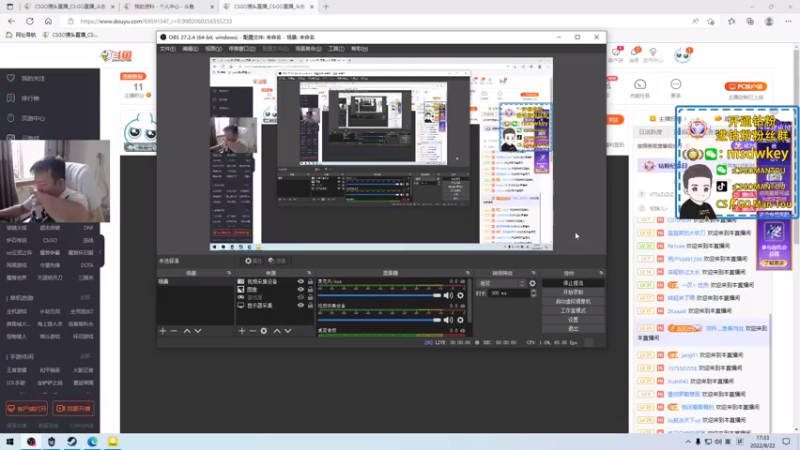Pop out the scene transitions dock panel
The image size is (800, 450).
(534, 273)
